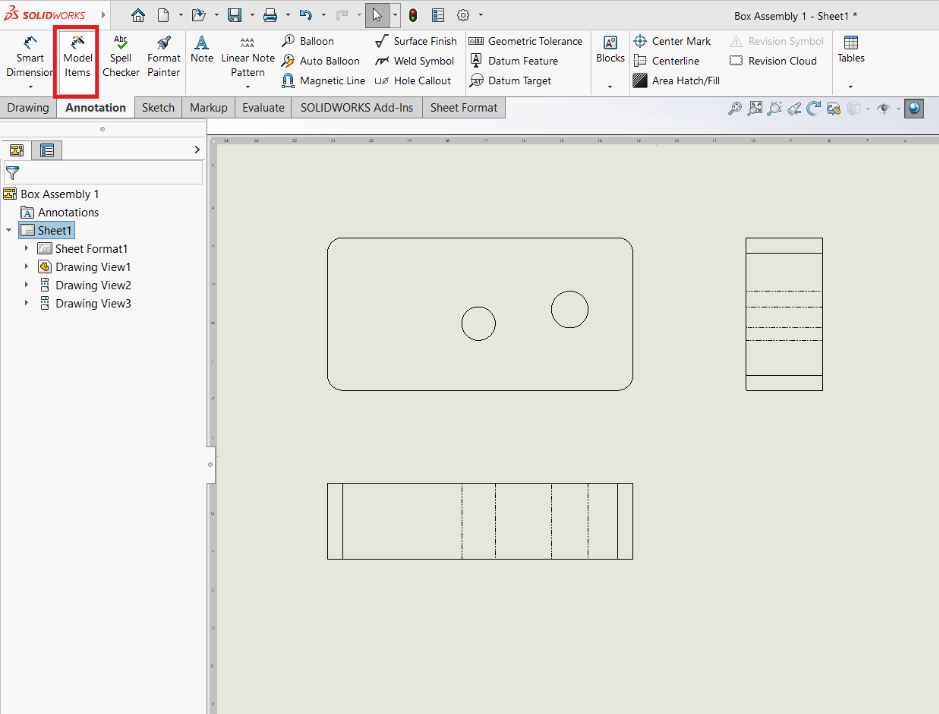Open a file from the top toolbar

pos(199,15)
